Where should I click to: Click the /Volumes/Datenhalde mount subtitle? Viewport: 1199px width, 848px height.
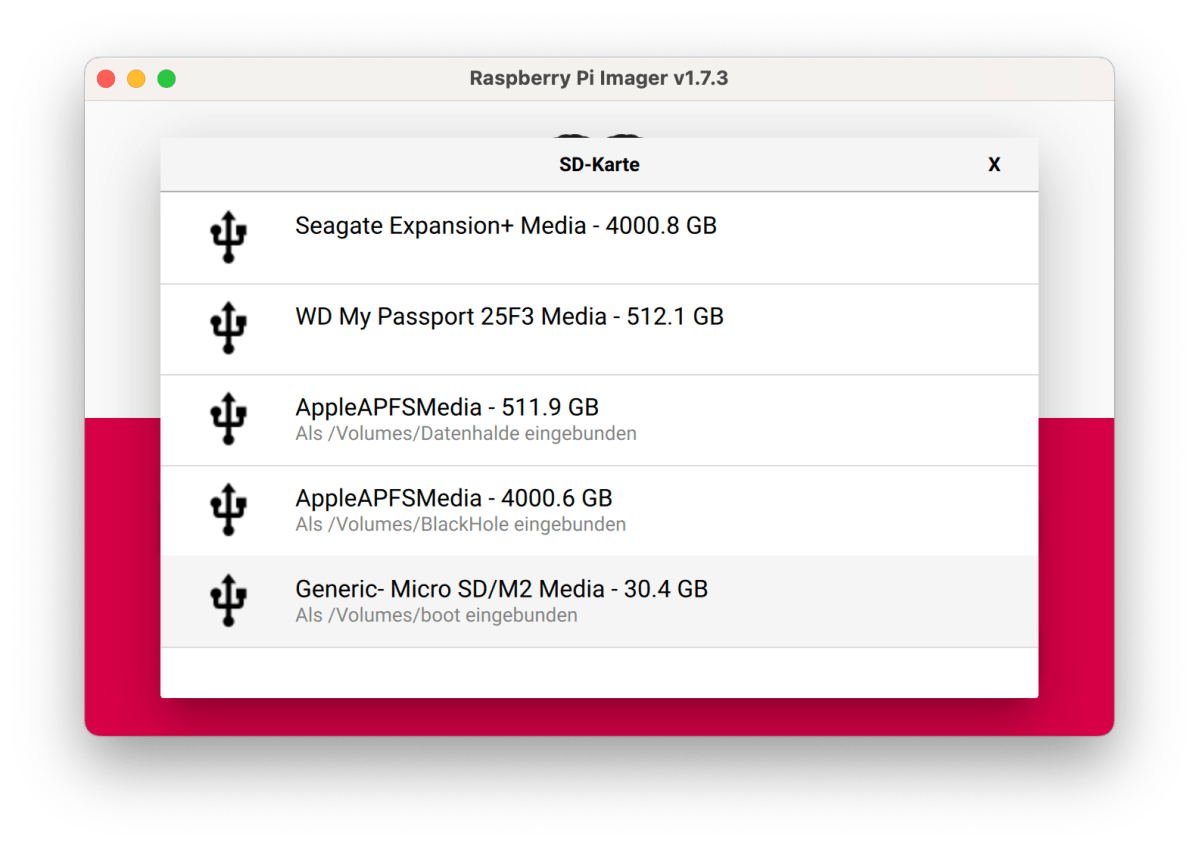click(x=466, y=434)
